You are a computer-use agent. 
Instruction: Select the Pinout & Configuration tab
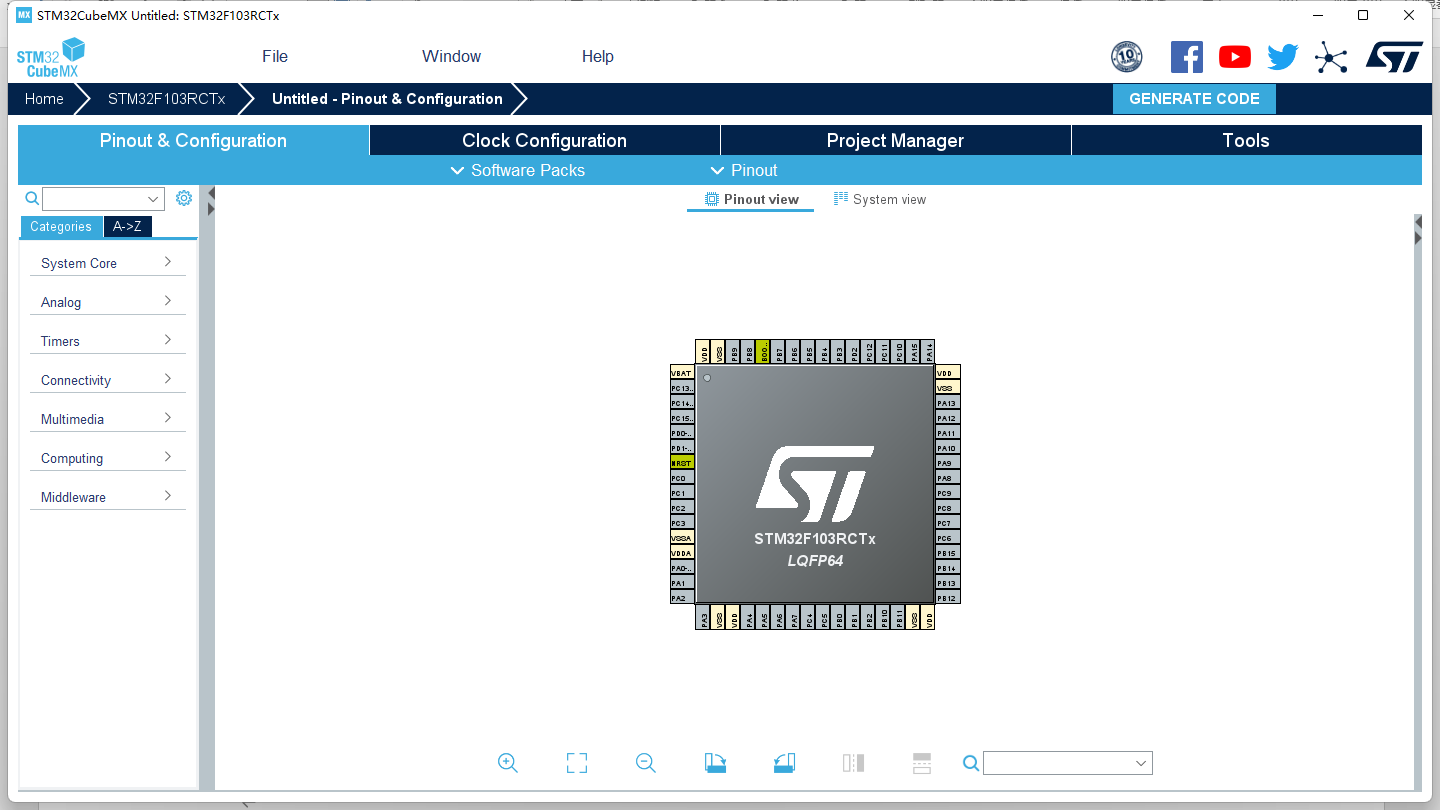[193, 140]
